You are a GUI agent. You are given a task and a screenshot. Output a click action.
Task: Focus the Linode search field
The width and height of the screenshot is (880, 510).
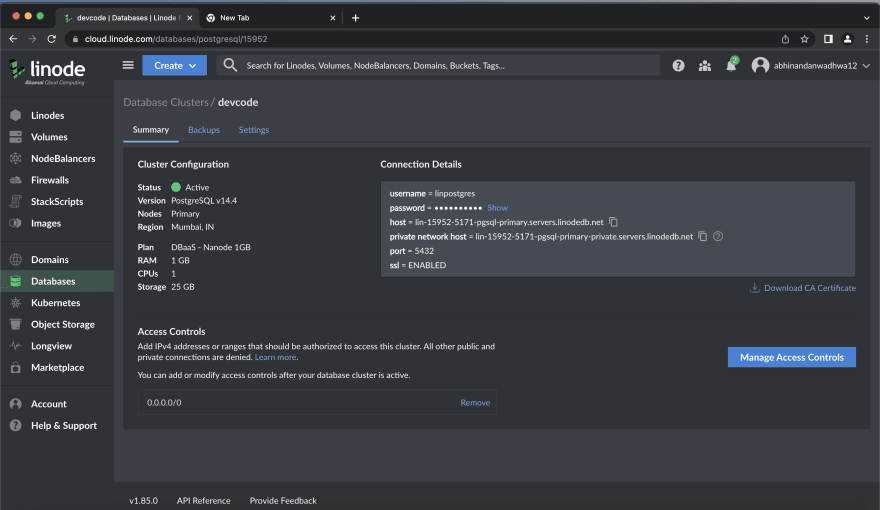(438, 66)
